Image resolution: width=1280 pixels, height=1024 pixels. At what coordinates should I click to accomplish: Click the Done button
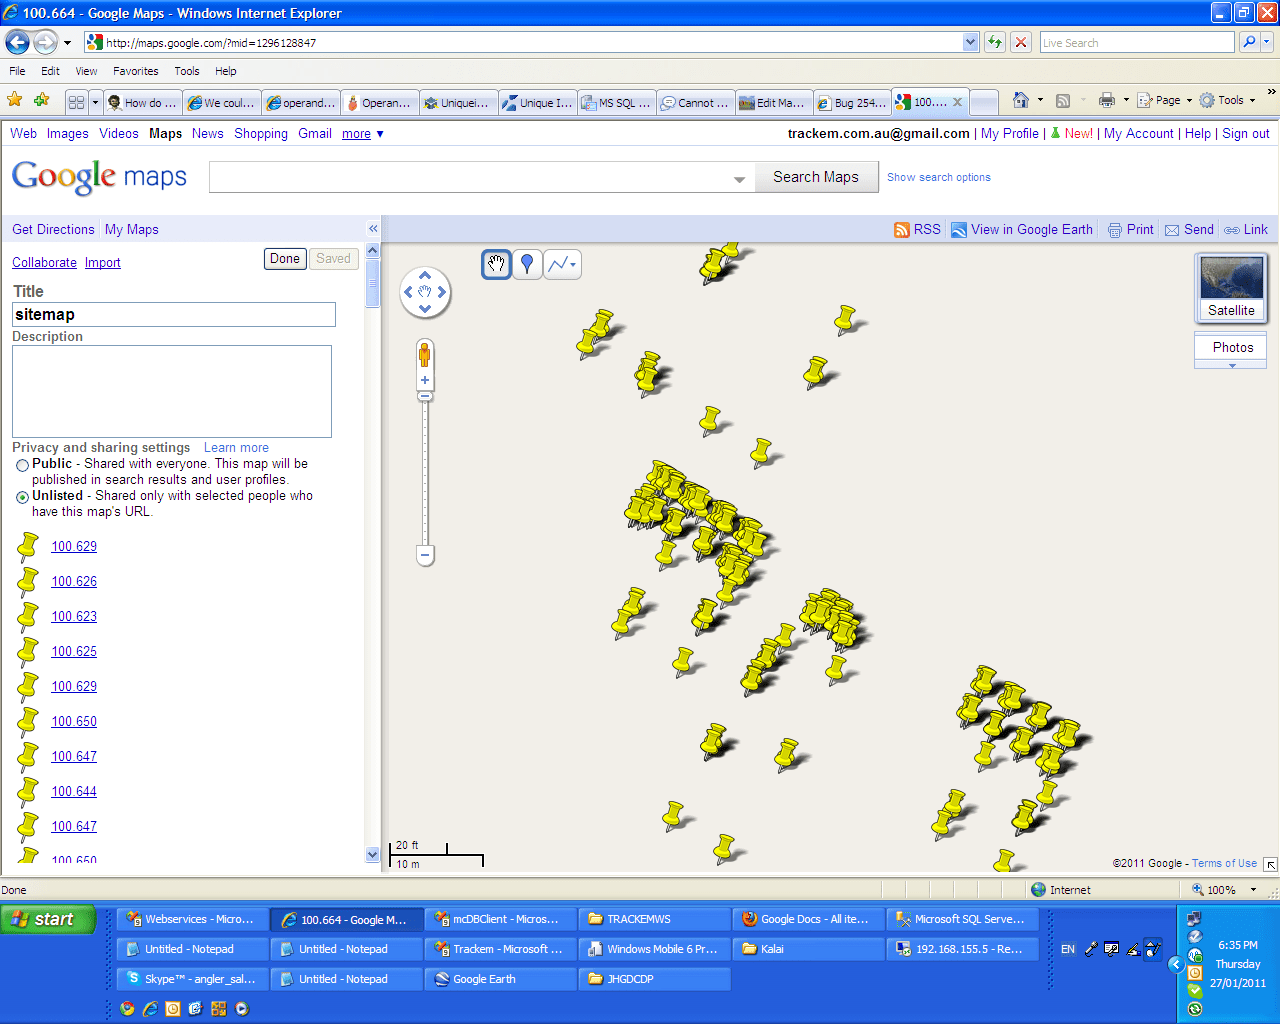[x=285, y=259]
